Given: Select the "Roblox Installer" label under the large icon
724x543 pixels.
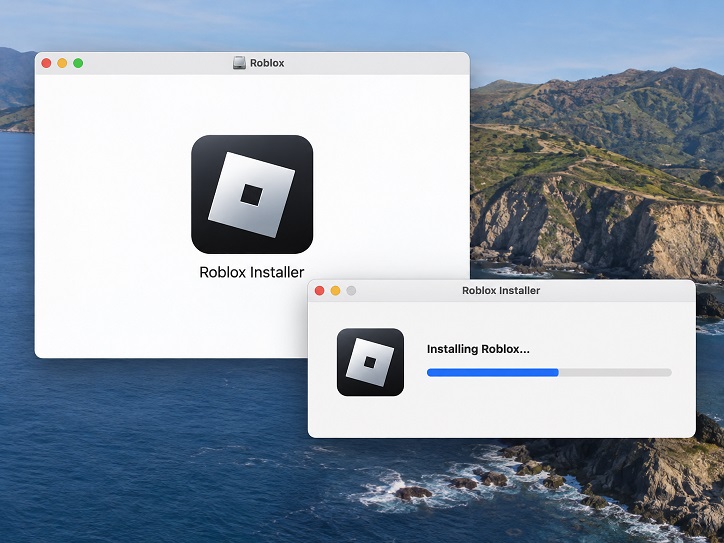Looking at the screenshot, I should coord(252,272).
